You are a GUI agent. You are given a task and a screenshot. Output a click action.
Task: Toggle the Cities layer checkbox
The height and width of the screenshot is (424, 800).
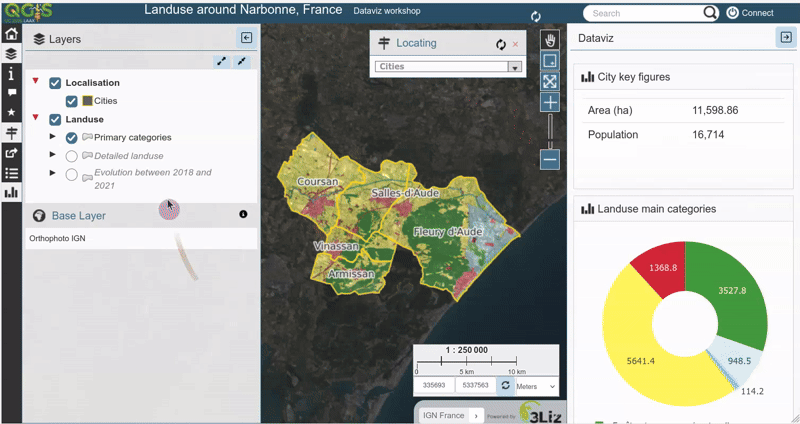(71, 101)
